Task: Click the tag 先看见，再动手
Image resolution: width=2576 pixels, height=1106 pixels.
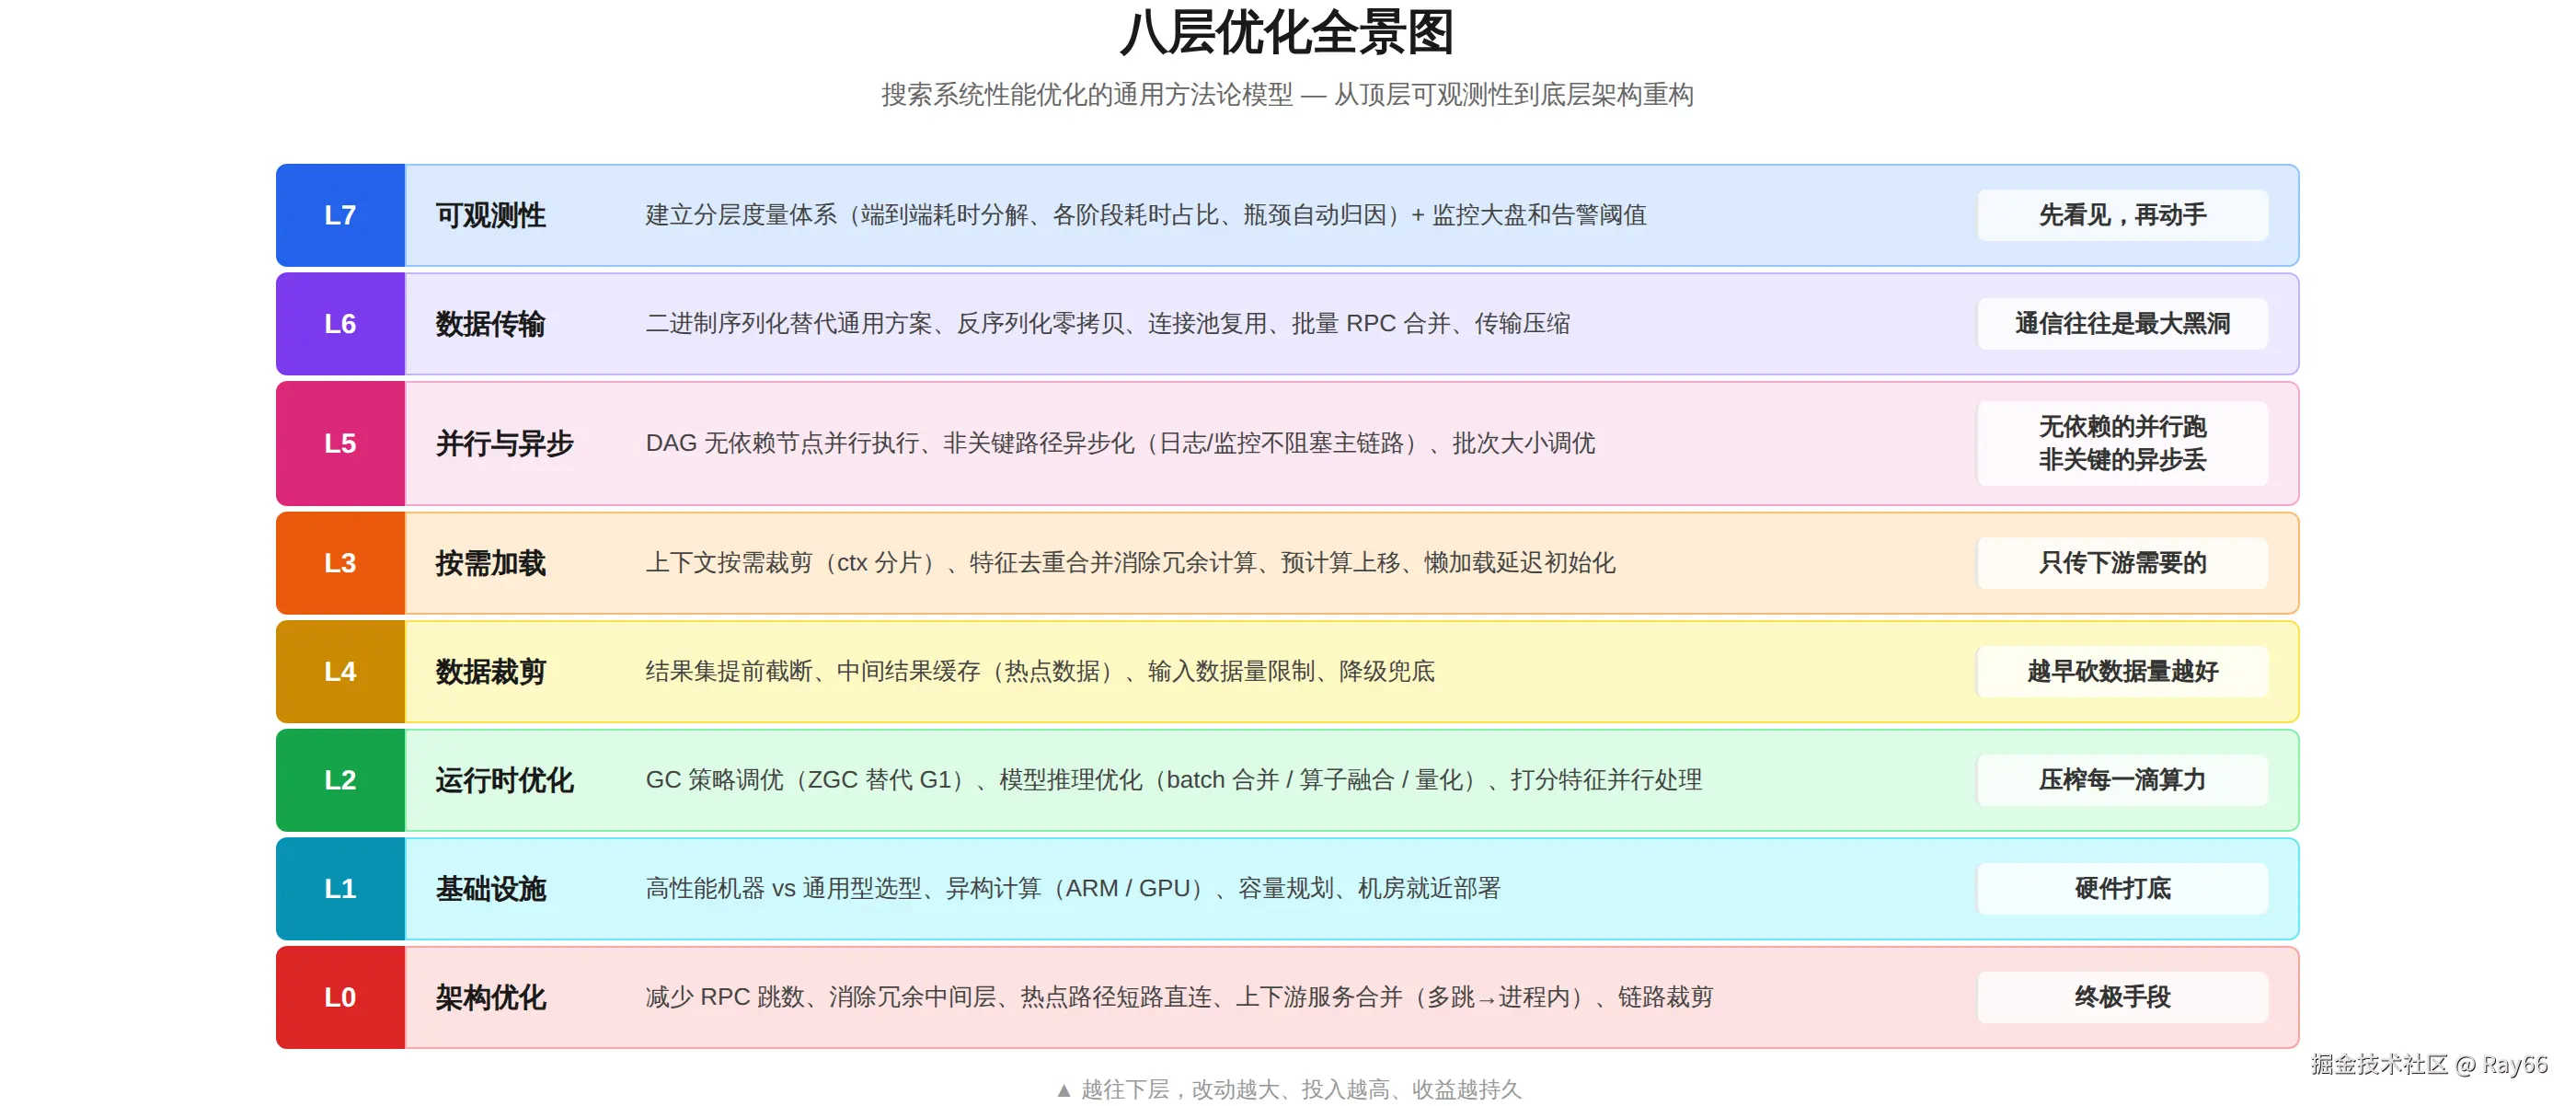Action: 2122,215
